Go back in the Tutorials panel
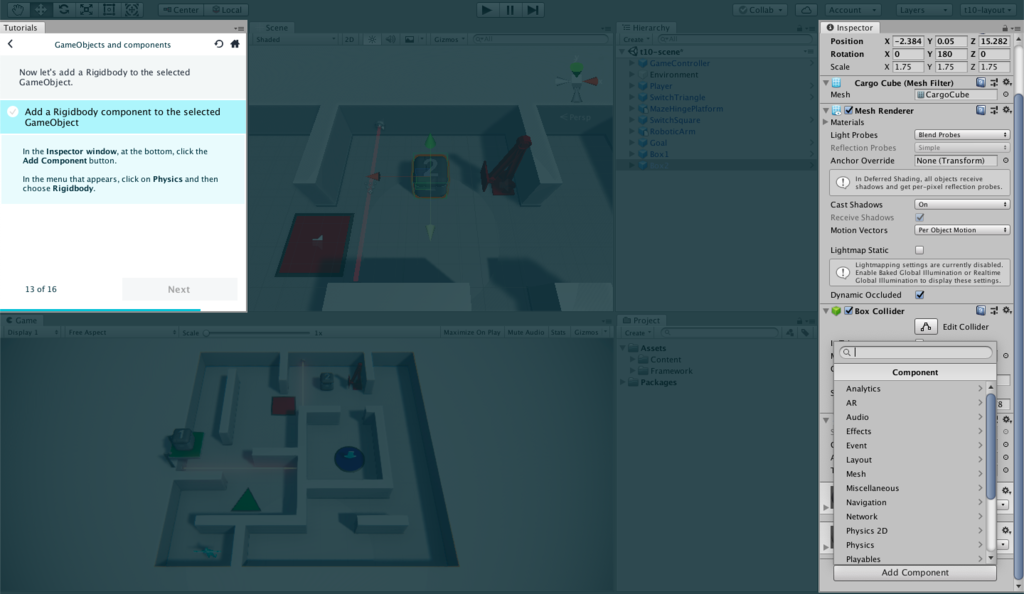 click(x=10, y=44)
